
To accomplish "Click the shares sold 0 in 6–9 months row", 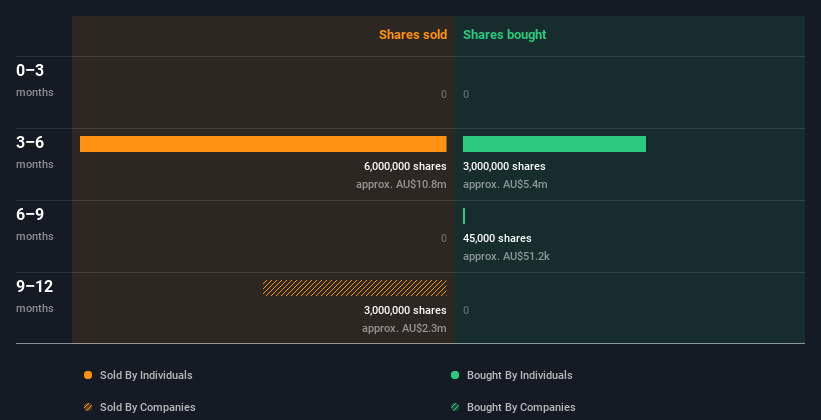I will click(444, 238).
